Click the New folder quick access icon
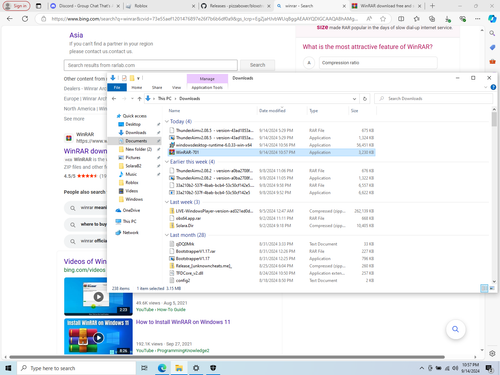 (x=132, y=78)
